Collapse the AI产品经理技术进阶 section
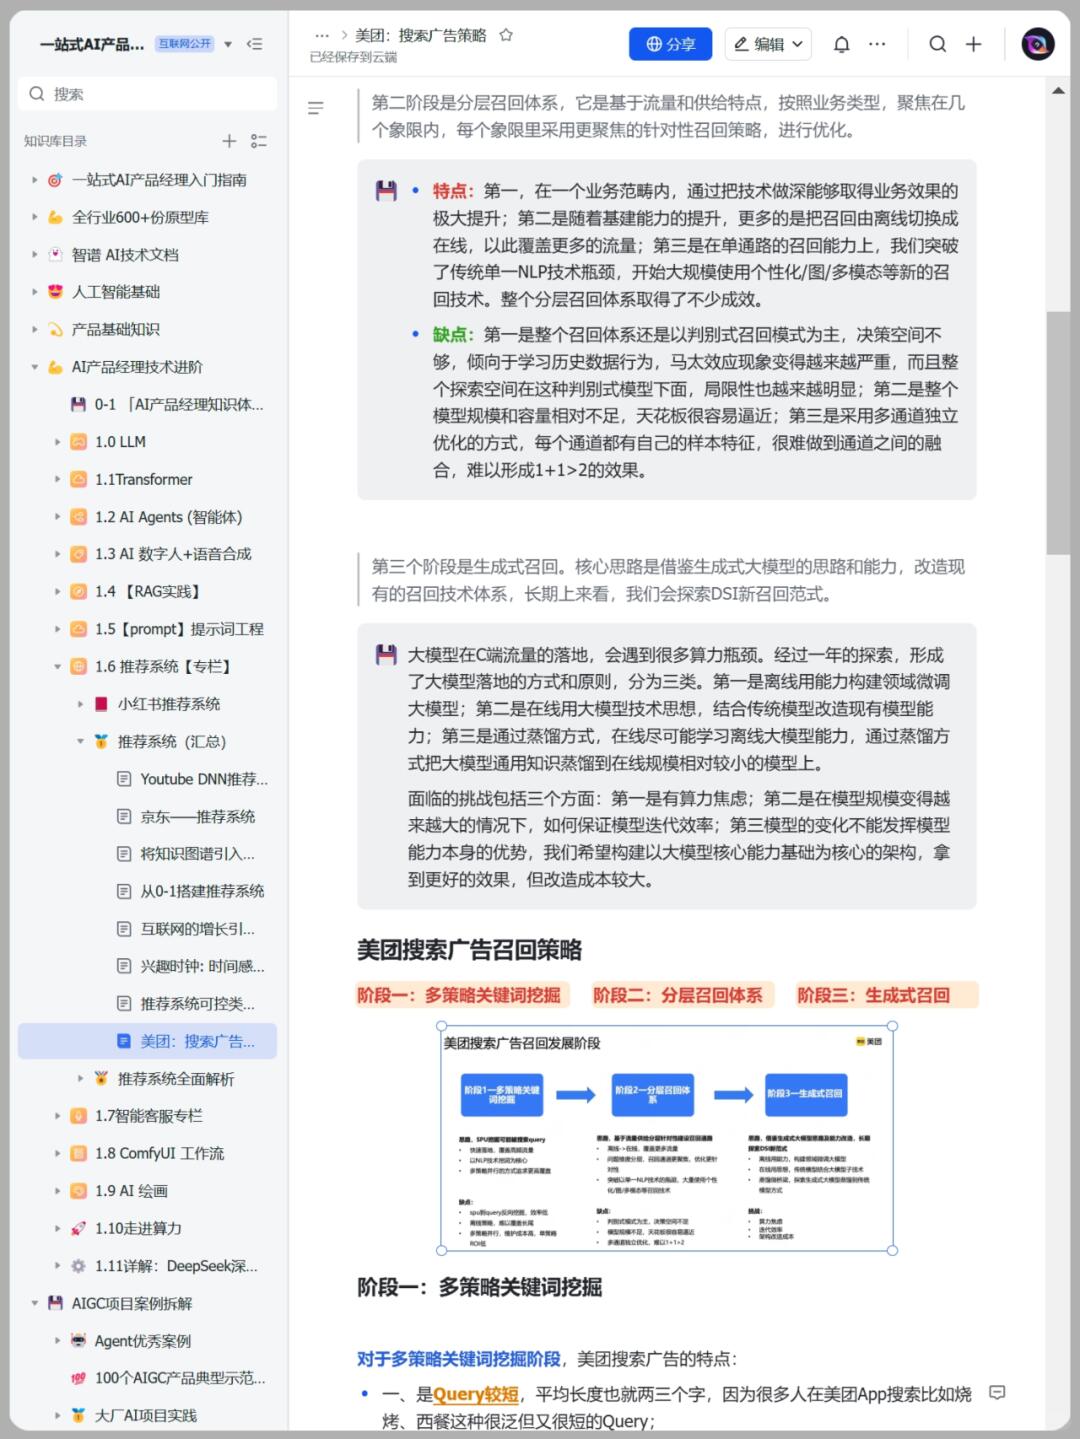This screenshot has width=1080, height=1439. coord(34,367)
